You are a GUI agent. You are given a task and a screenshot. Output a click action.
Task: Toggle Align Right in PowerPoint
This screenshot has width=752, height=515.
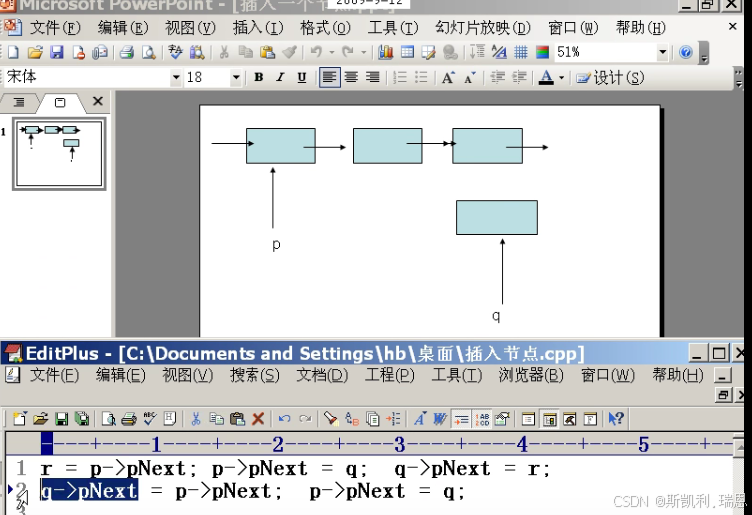[x=373, y=77]
